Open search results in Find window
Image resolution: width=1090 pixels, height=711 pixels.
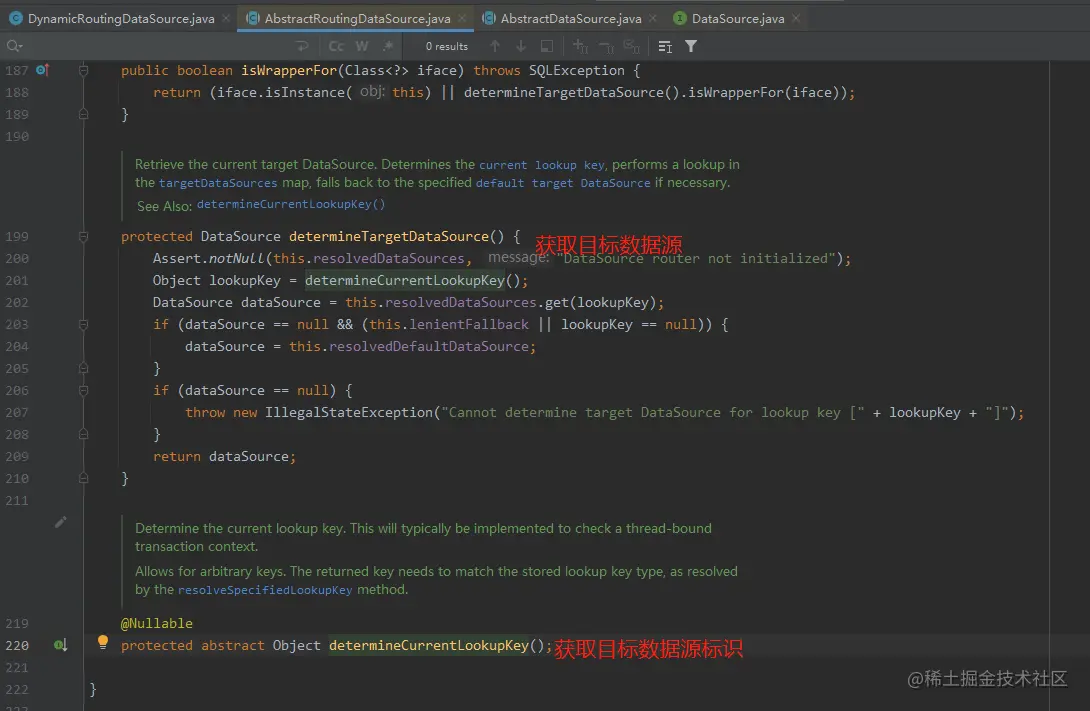546,46
